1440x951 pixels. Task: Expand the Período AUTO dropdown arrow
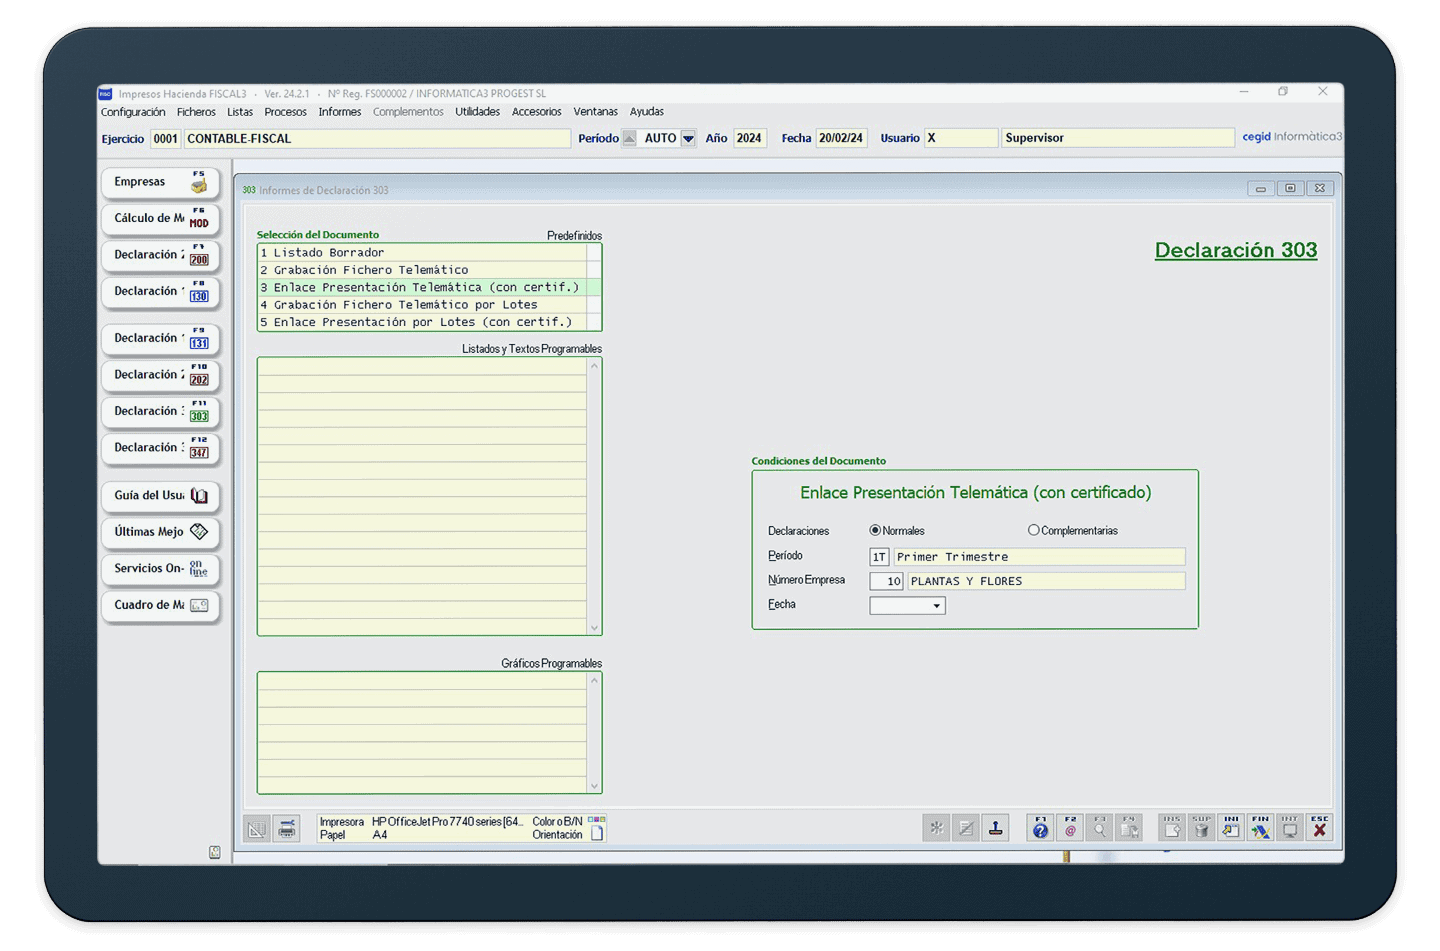688,139
